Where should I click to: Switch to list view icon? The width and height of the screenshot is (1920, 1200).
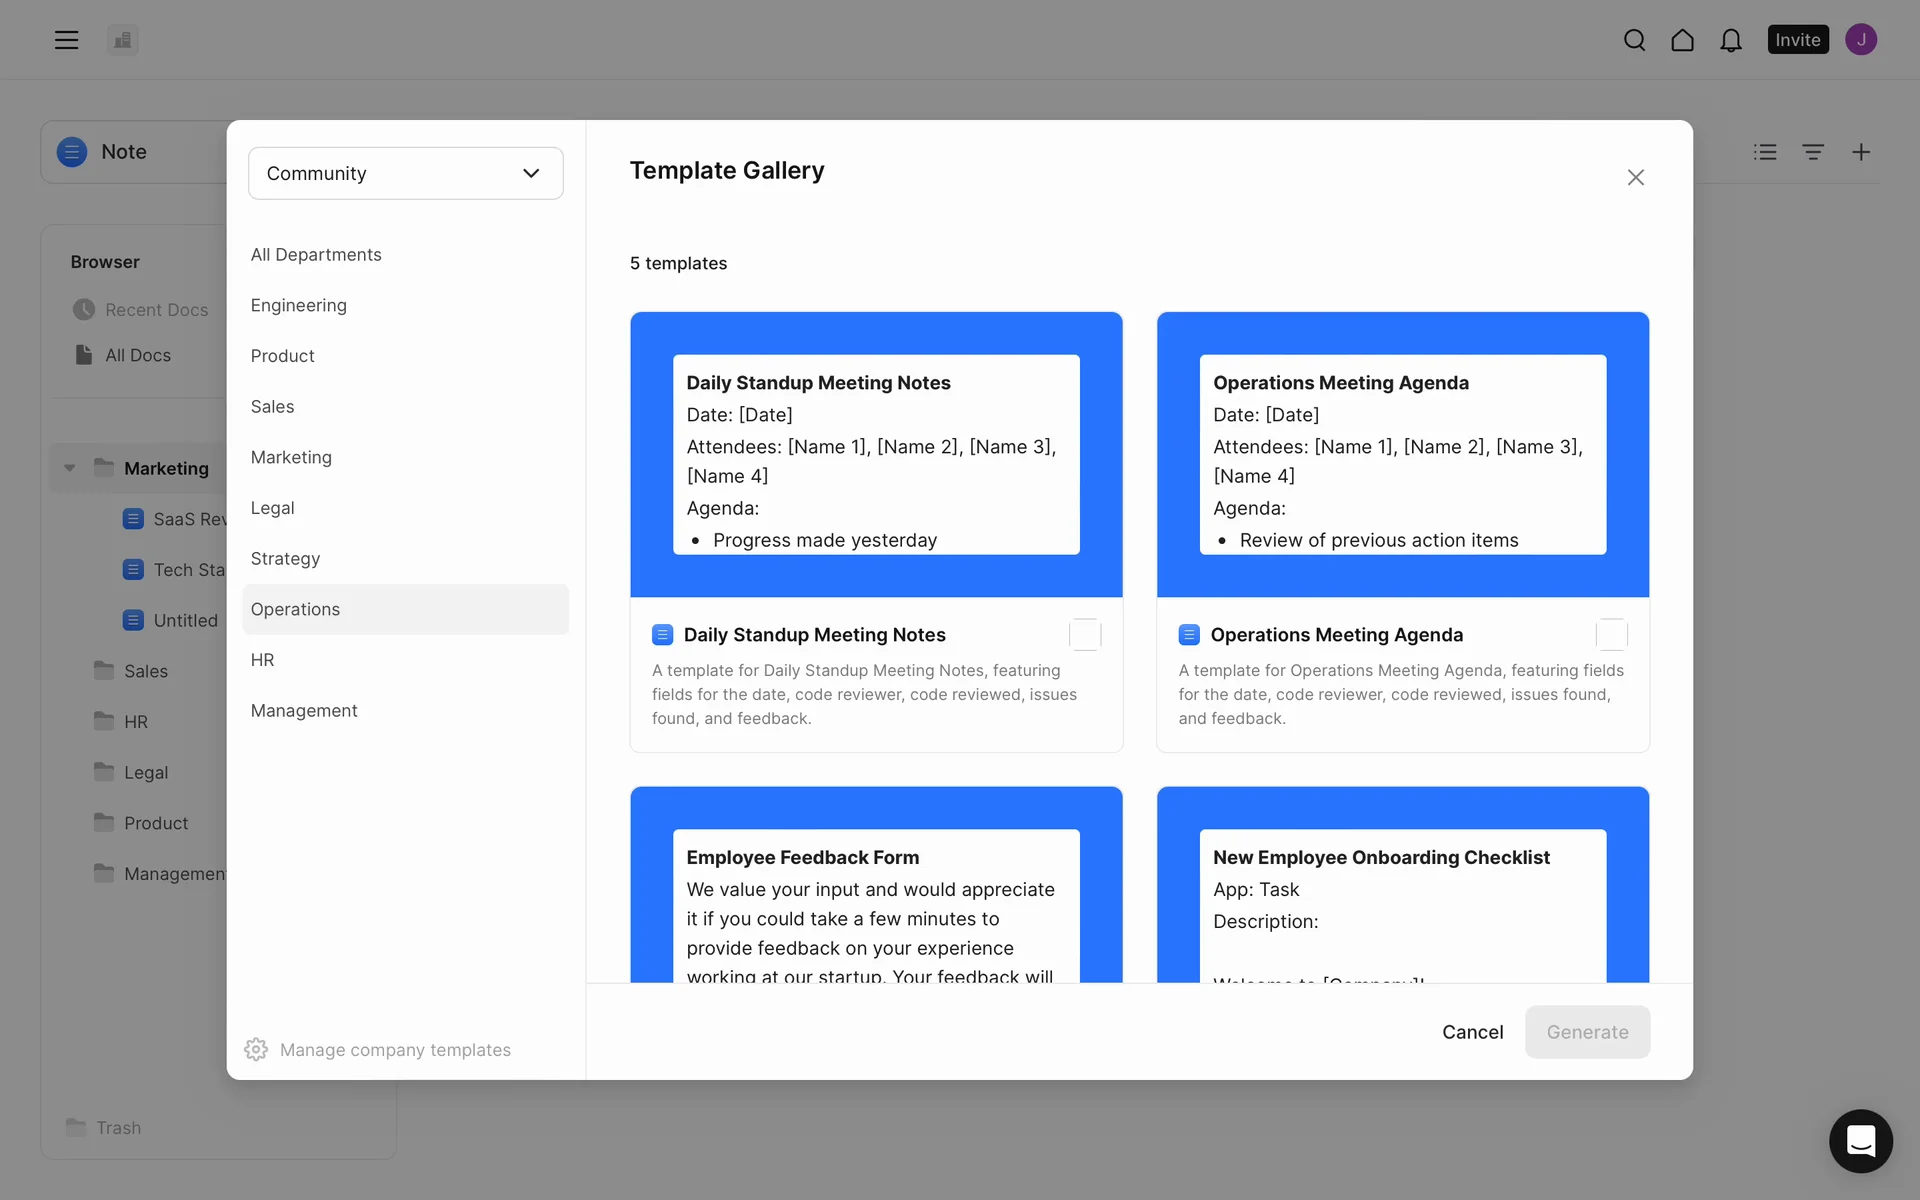1764,152
